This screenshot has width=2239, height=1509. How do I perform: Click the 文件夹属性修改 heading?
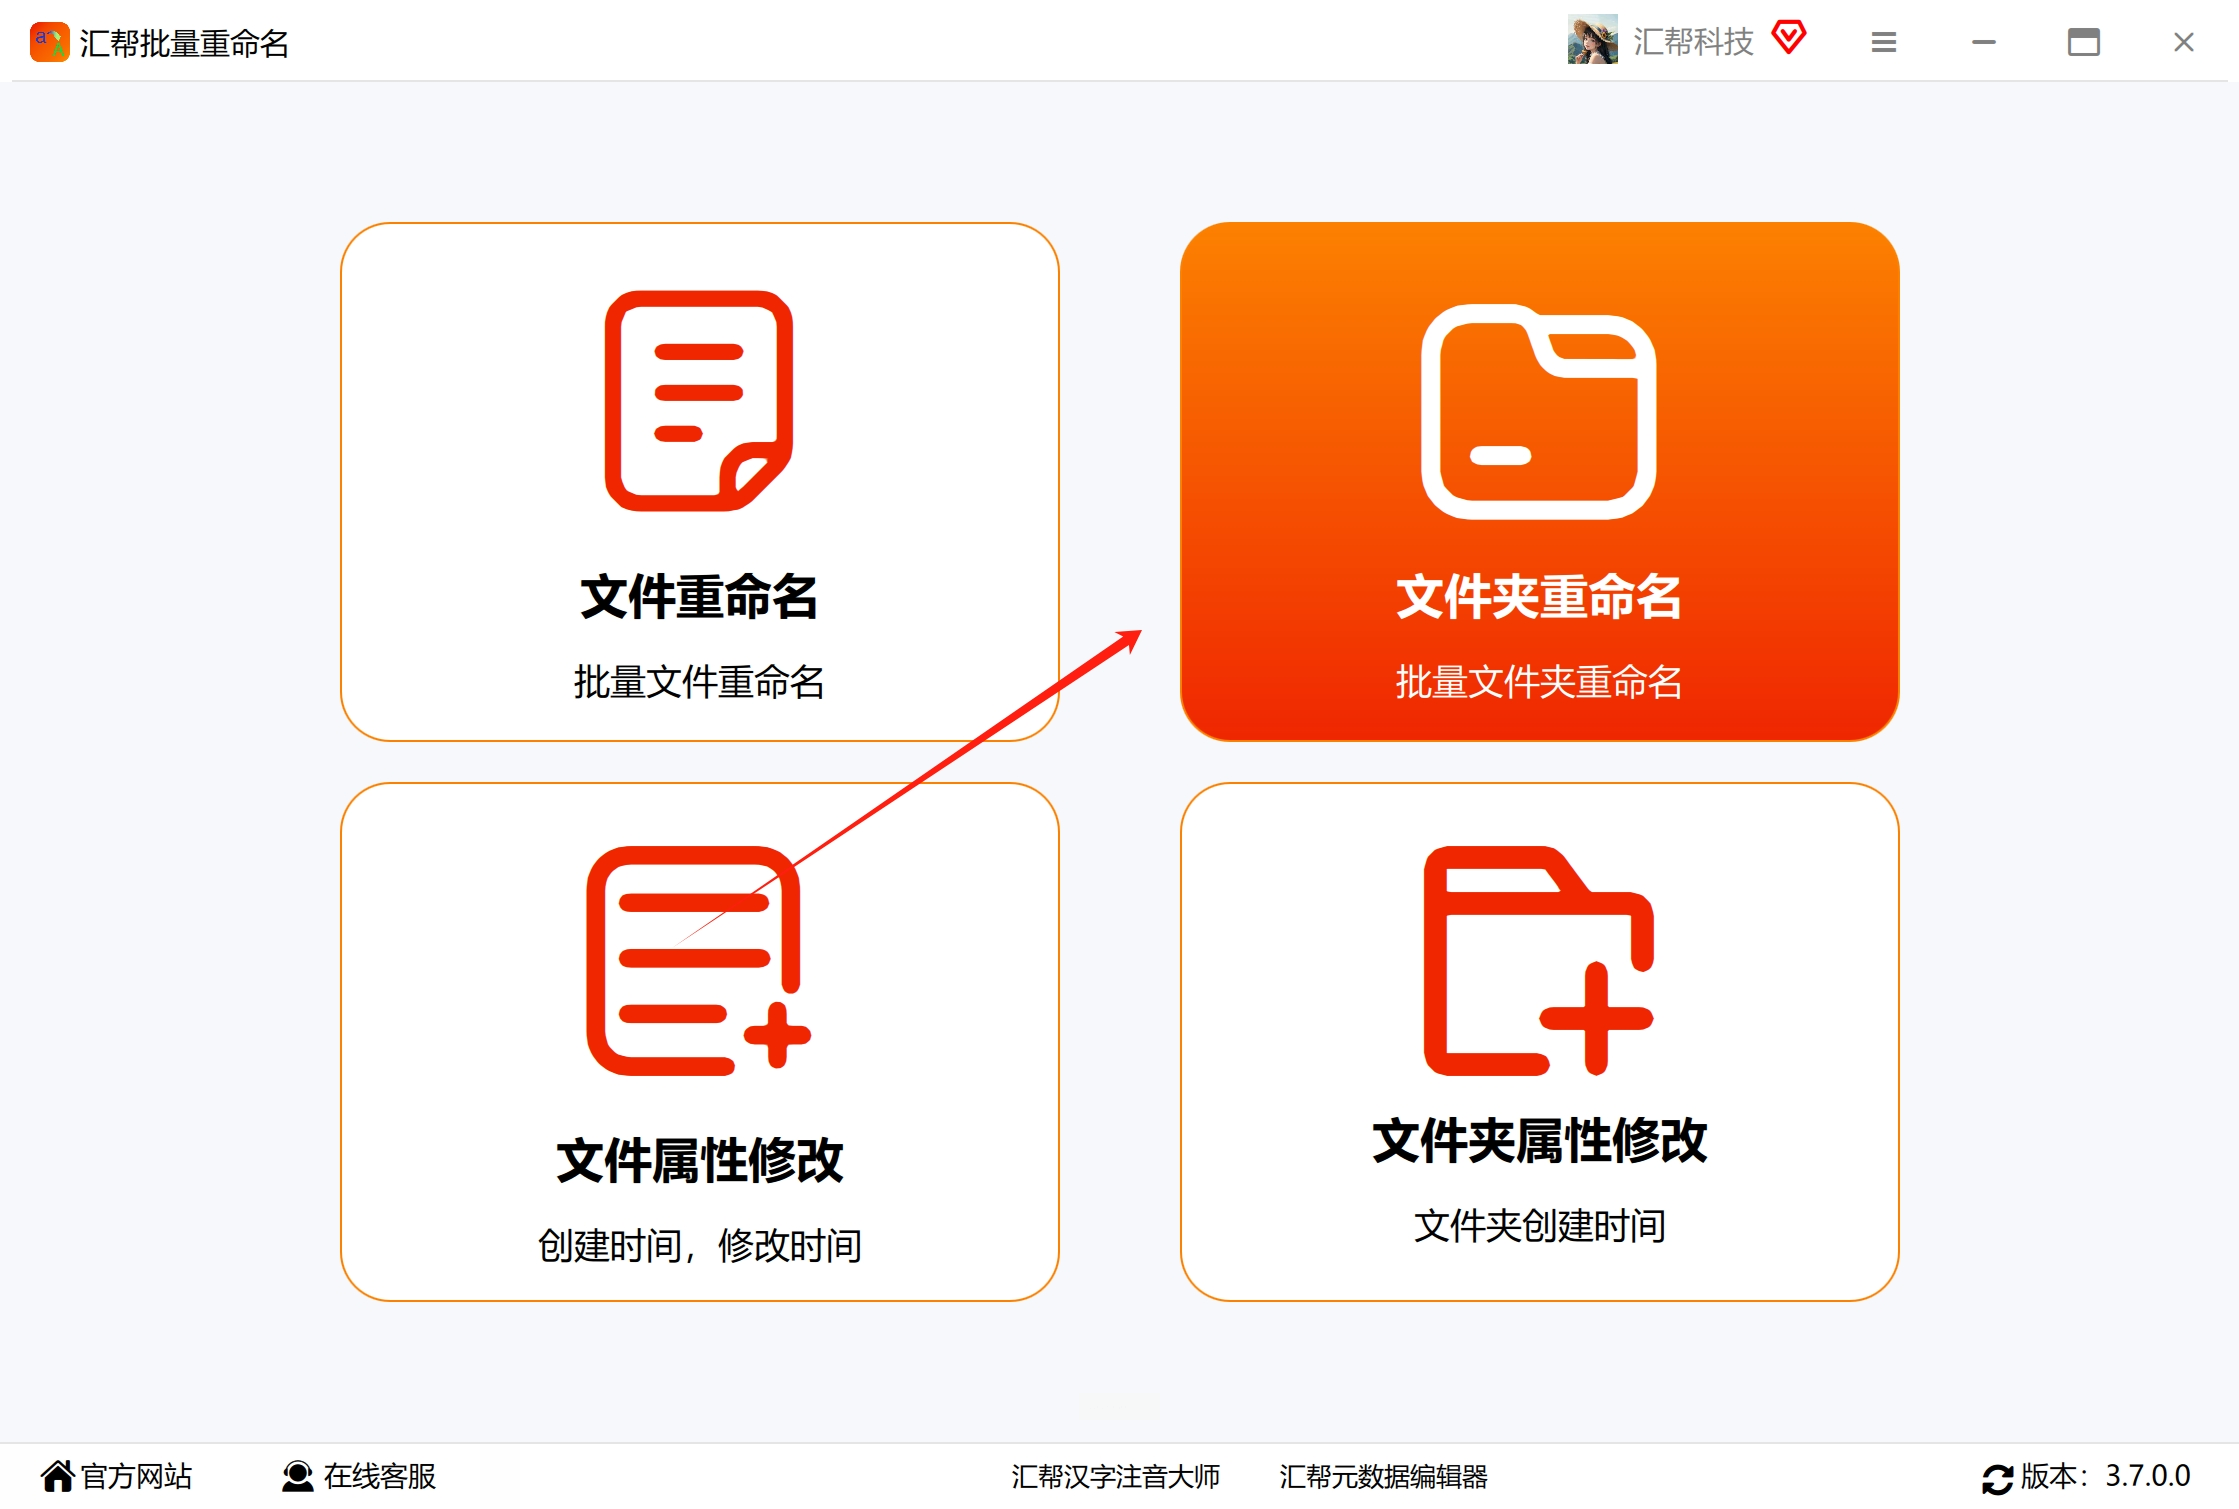pyautogui.click(x=1538, y=1141)
